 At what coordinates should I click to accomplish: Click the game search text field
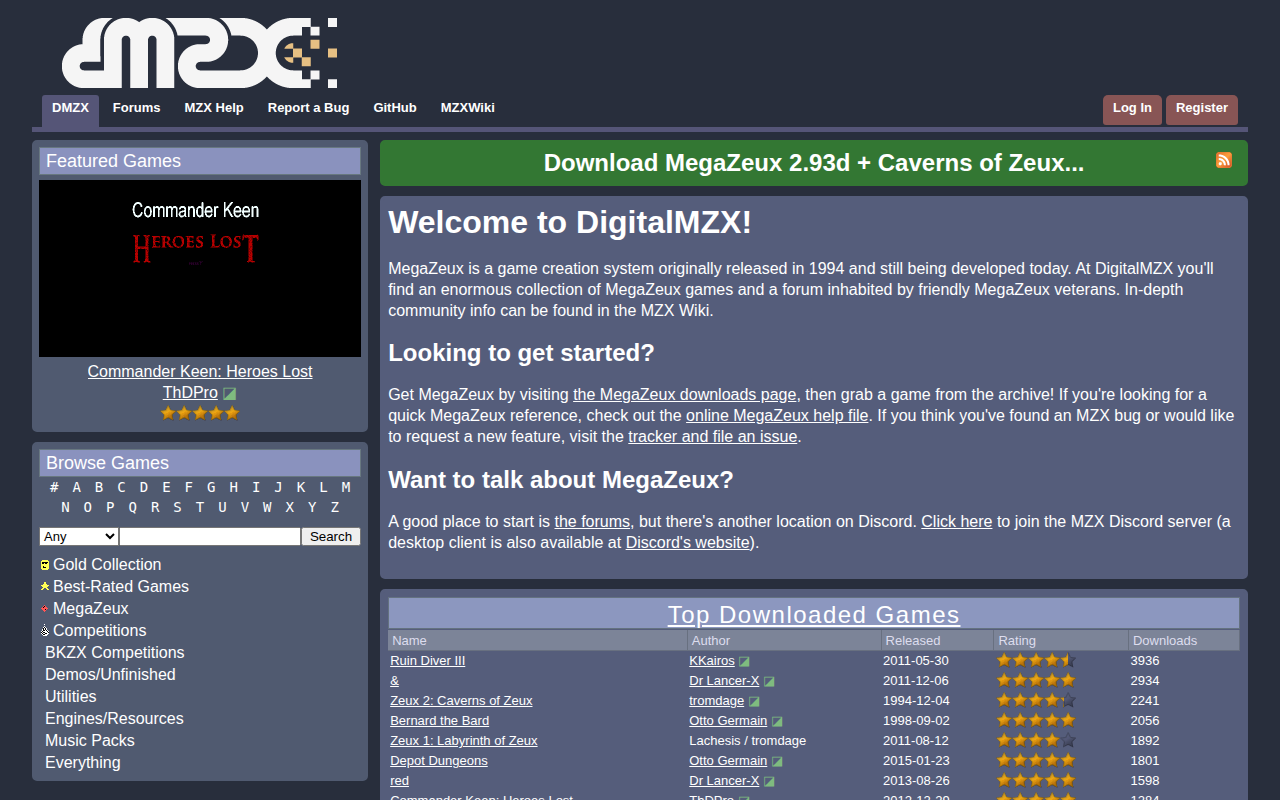[x=210, y=537]
